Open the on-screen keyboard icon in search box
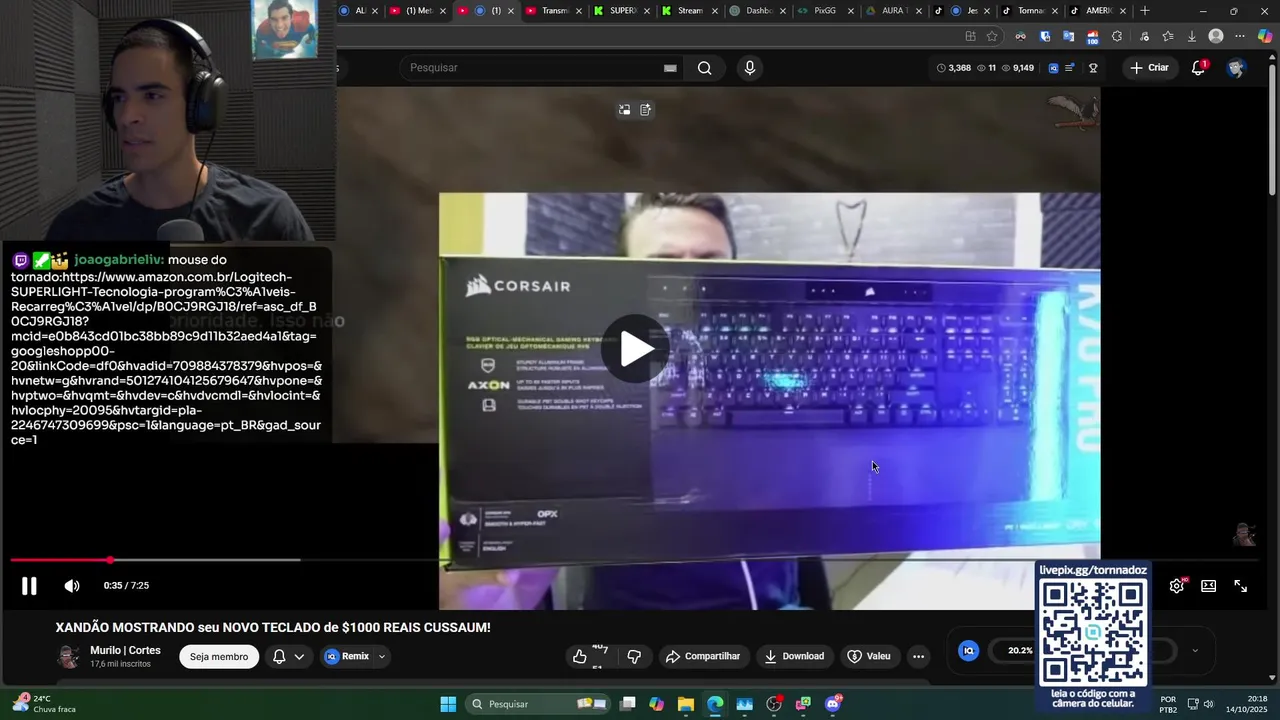 coord(670,68)
